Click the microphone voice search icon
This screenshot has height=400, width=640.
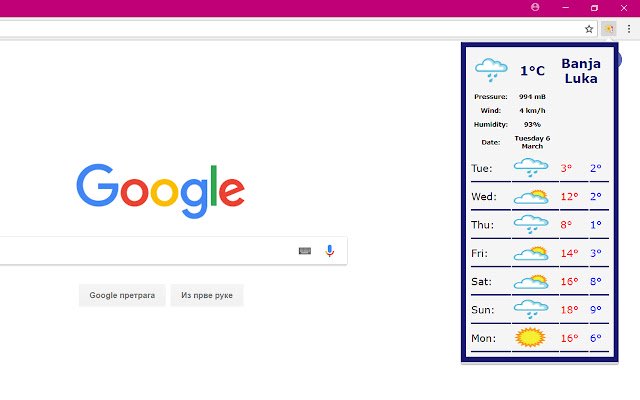tap(330, 251)
